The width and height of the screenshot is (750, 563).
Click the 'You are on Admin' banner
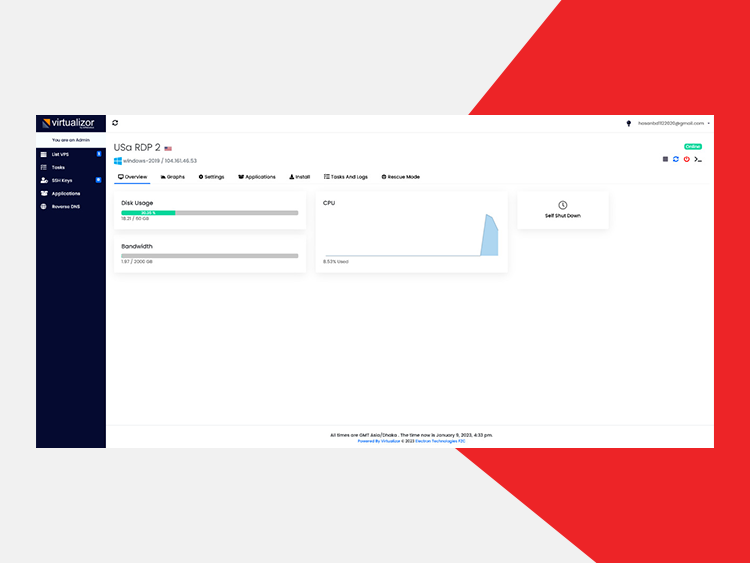71,140
